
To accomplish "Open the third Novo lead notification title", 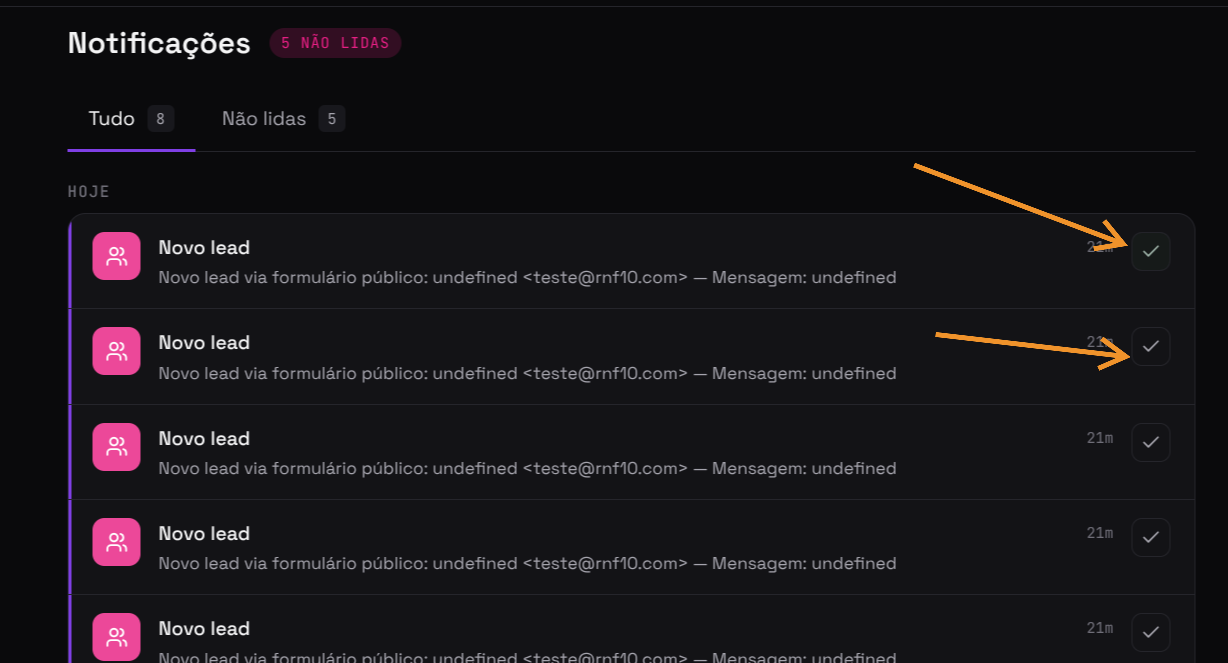I will [204, 438].
